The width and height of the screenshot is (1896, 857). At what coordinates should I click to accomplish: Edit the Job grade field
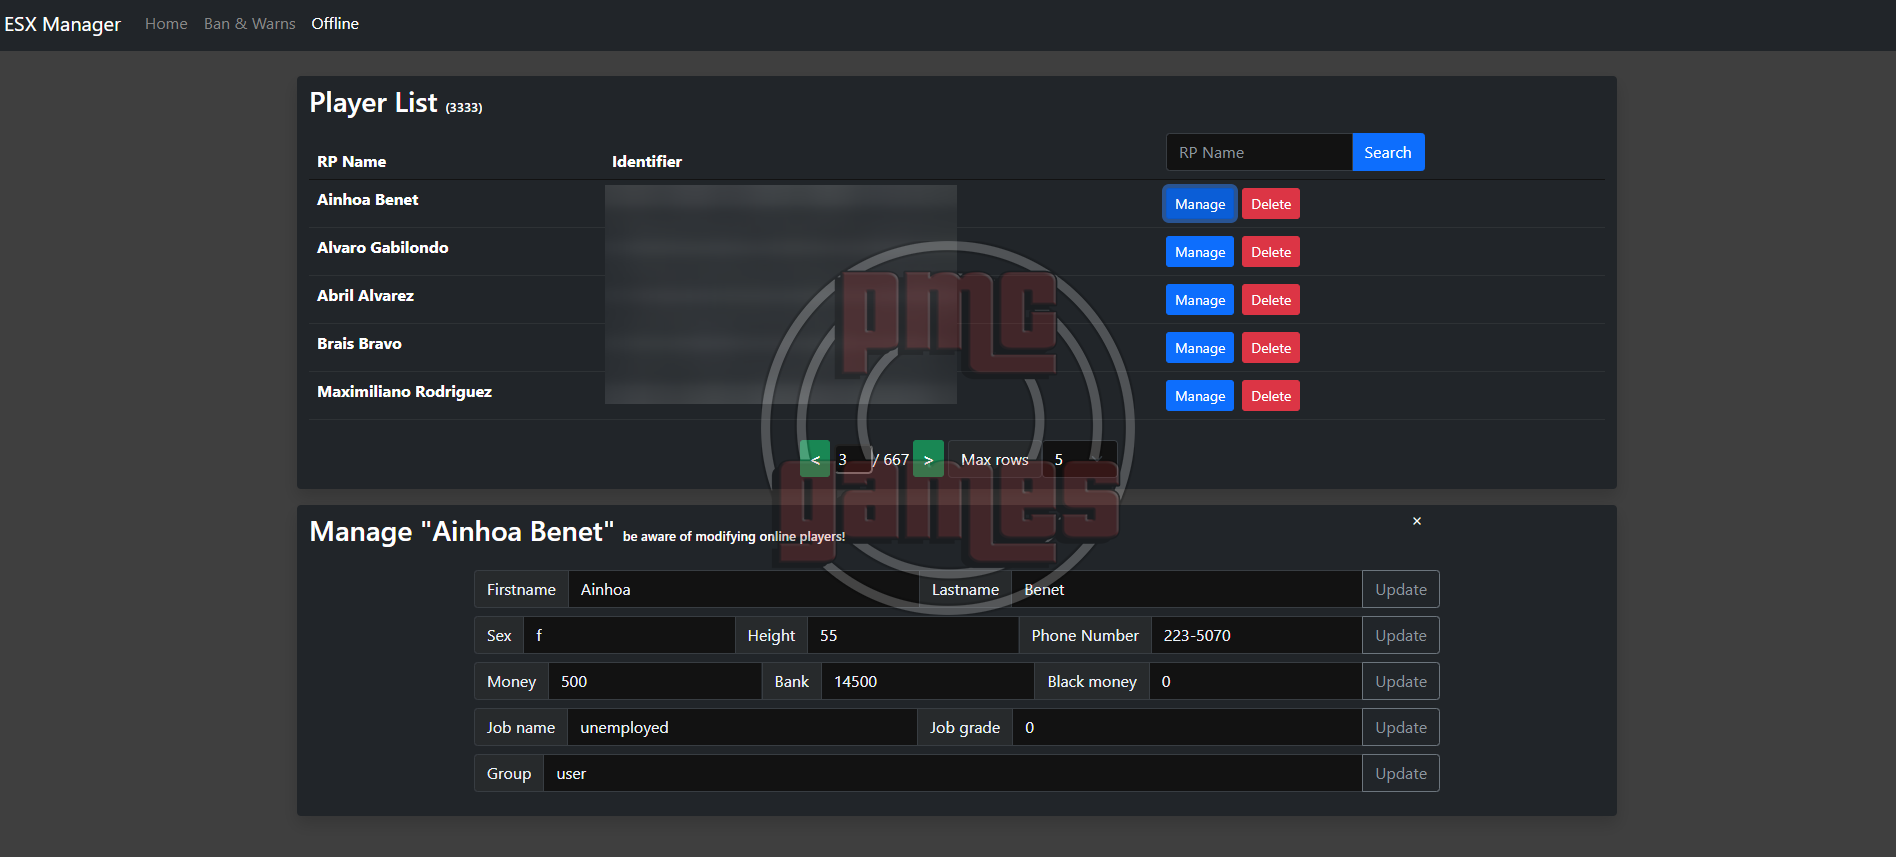(x=1187, y=727)
